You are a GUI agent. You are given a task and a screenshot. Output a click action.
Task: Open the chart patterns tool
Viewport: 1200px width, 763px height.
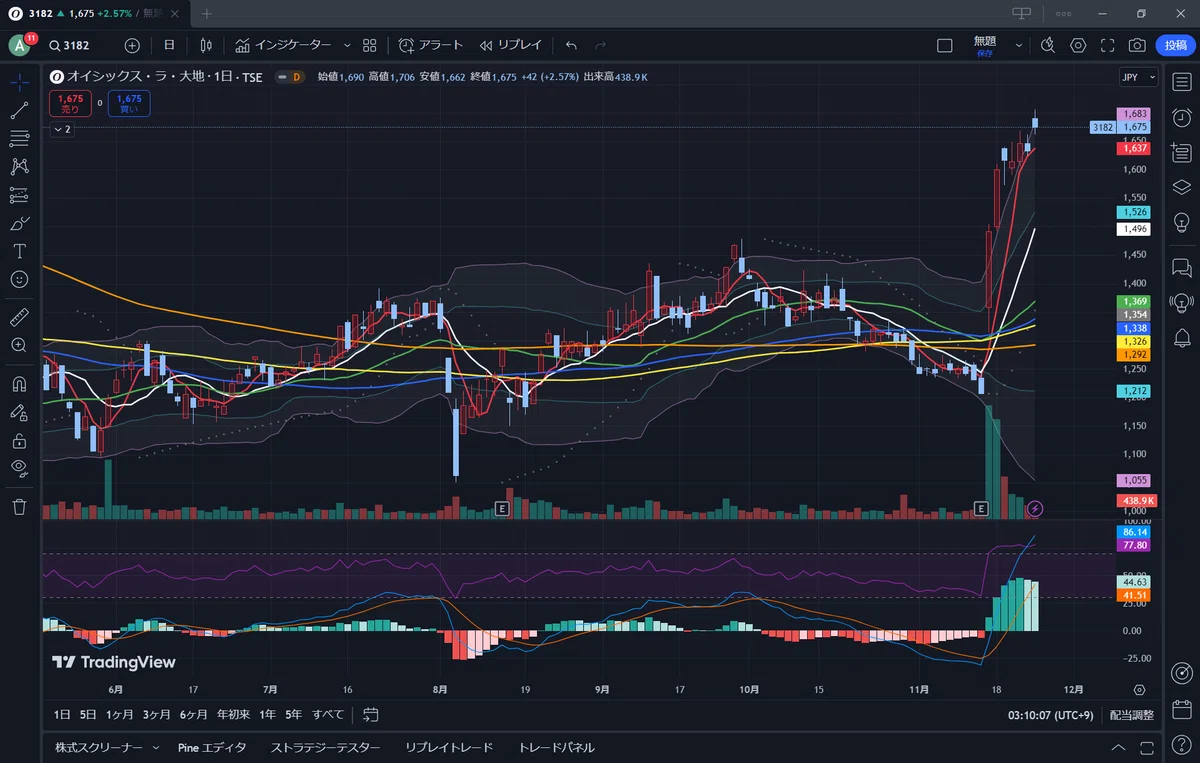coord(19,167)
